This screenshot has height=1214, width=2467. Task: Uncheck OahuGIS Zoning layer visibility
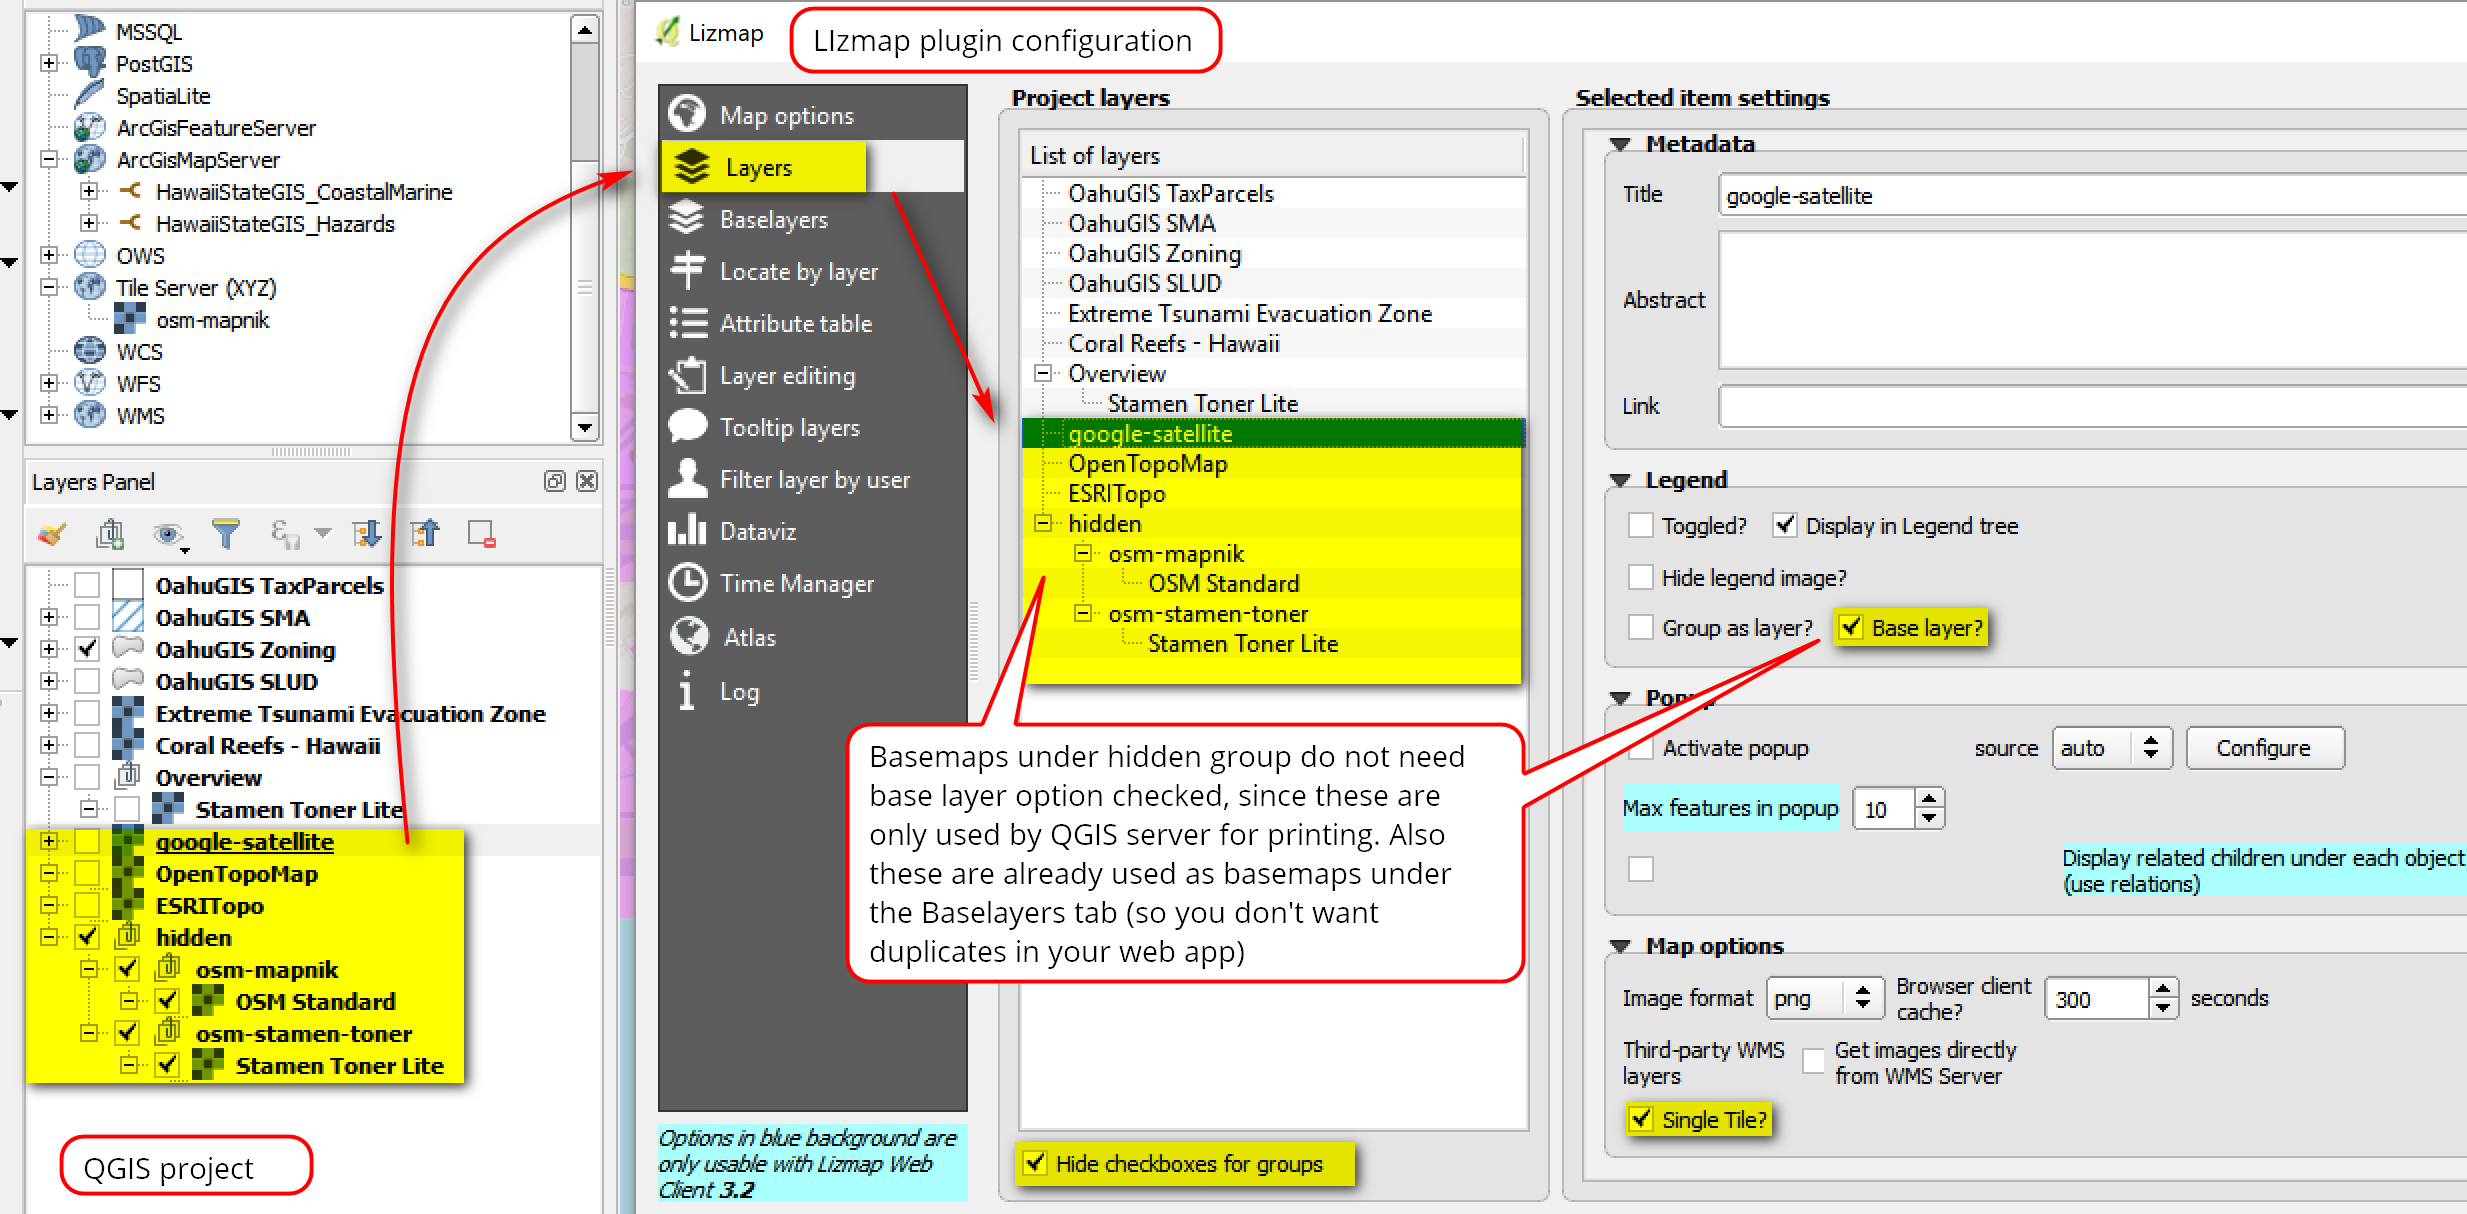(x=88, y=649)
